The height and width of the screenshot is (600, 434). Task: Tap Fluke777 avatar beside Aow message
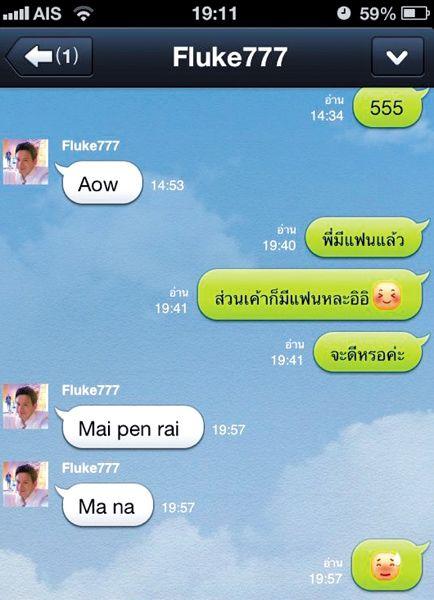26,162
